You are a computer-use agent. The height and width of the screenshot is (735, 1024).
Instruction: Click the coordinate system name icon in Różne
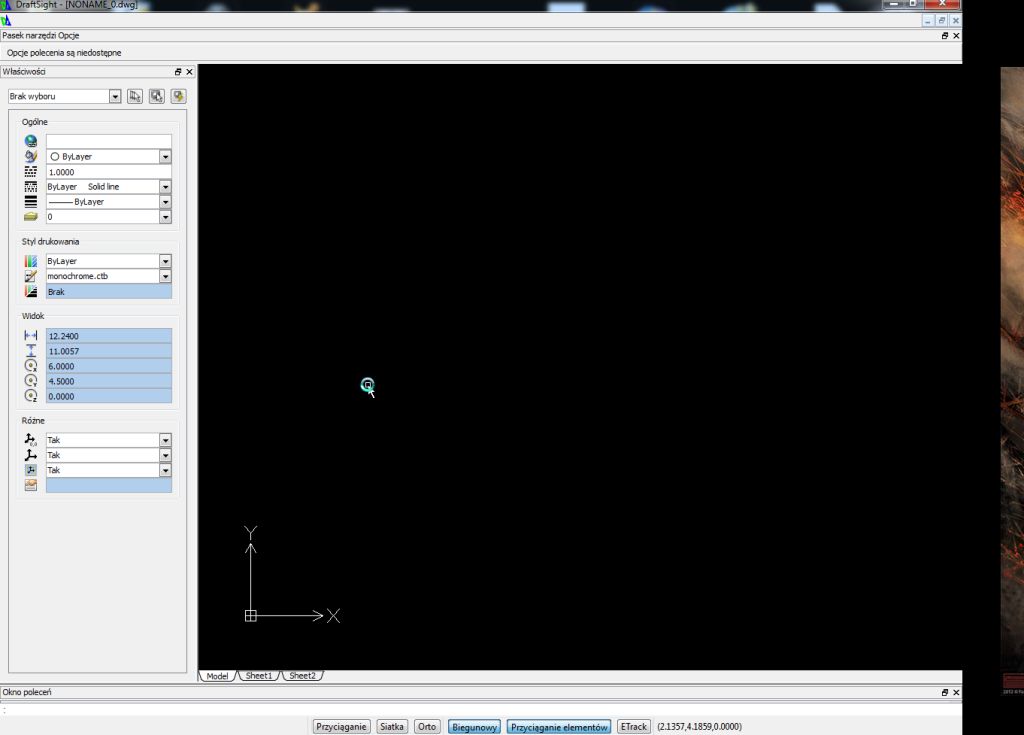pos(31,485)
